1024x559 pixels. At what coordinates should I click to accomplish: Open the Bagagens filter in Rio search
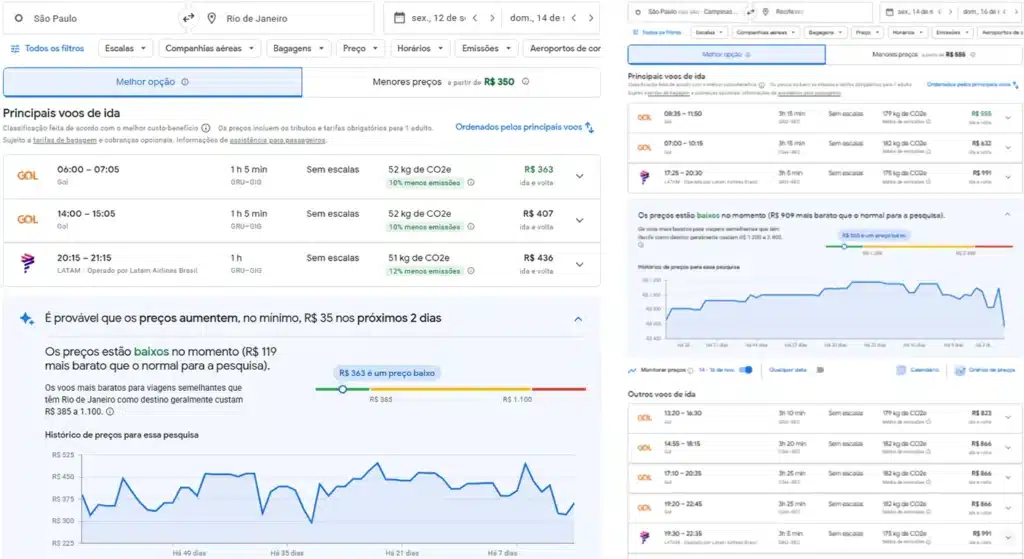pyautogui.click(x=299, y=48)
